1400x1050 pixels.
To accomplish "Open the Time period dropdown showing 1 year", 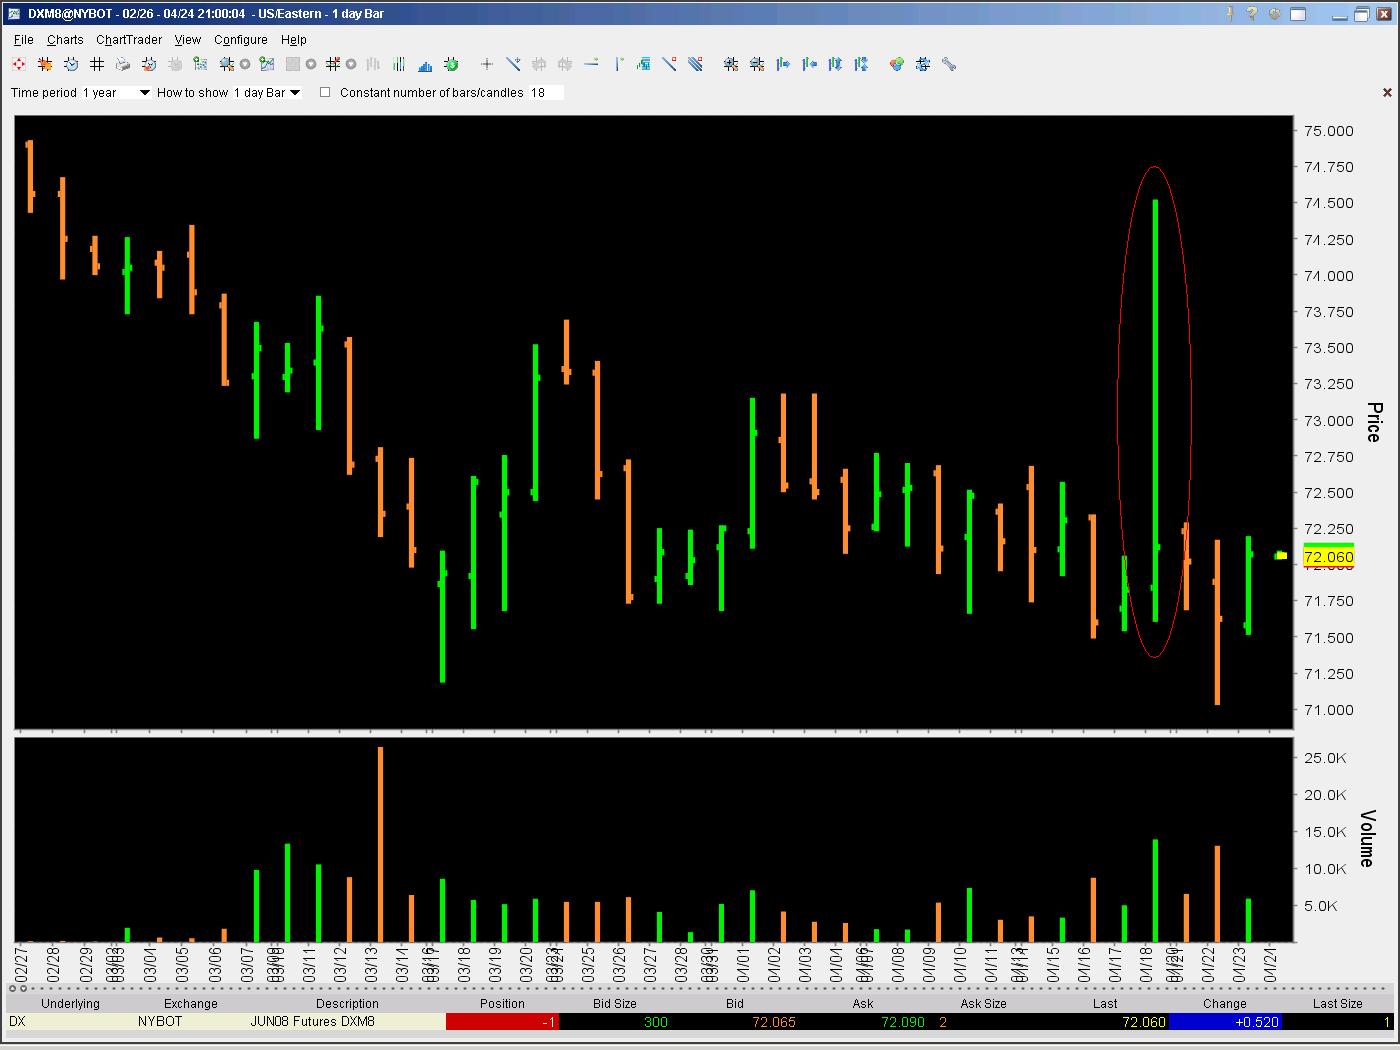I will (115, 92).
